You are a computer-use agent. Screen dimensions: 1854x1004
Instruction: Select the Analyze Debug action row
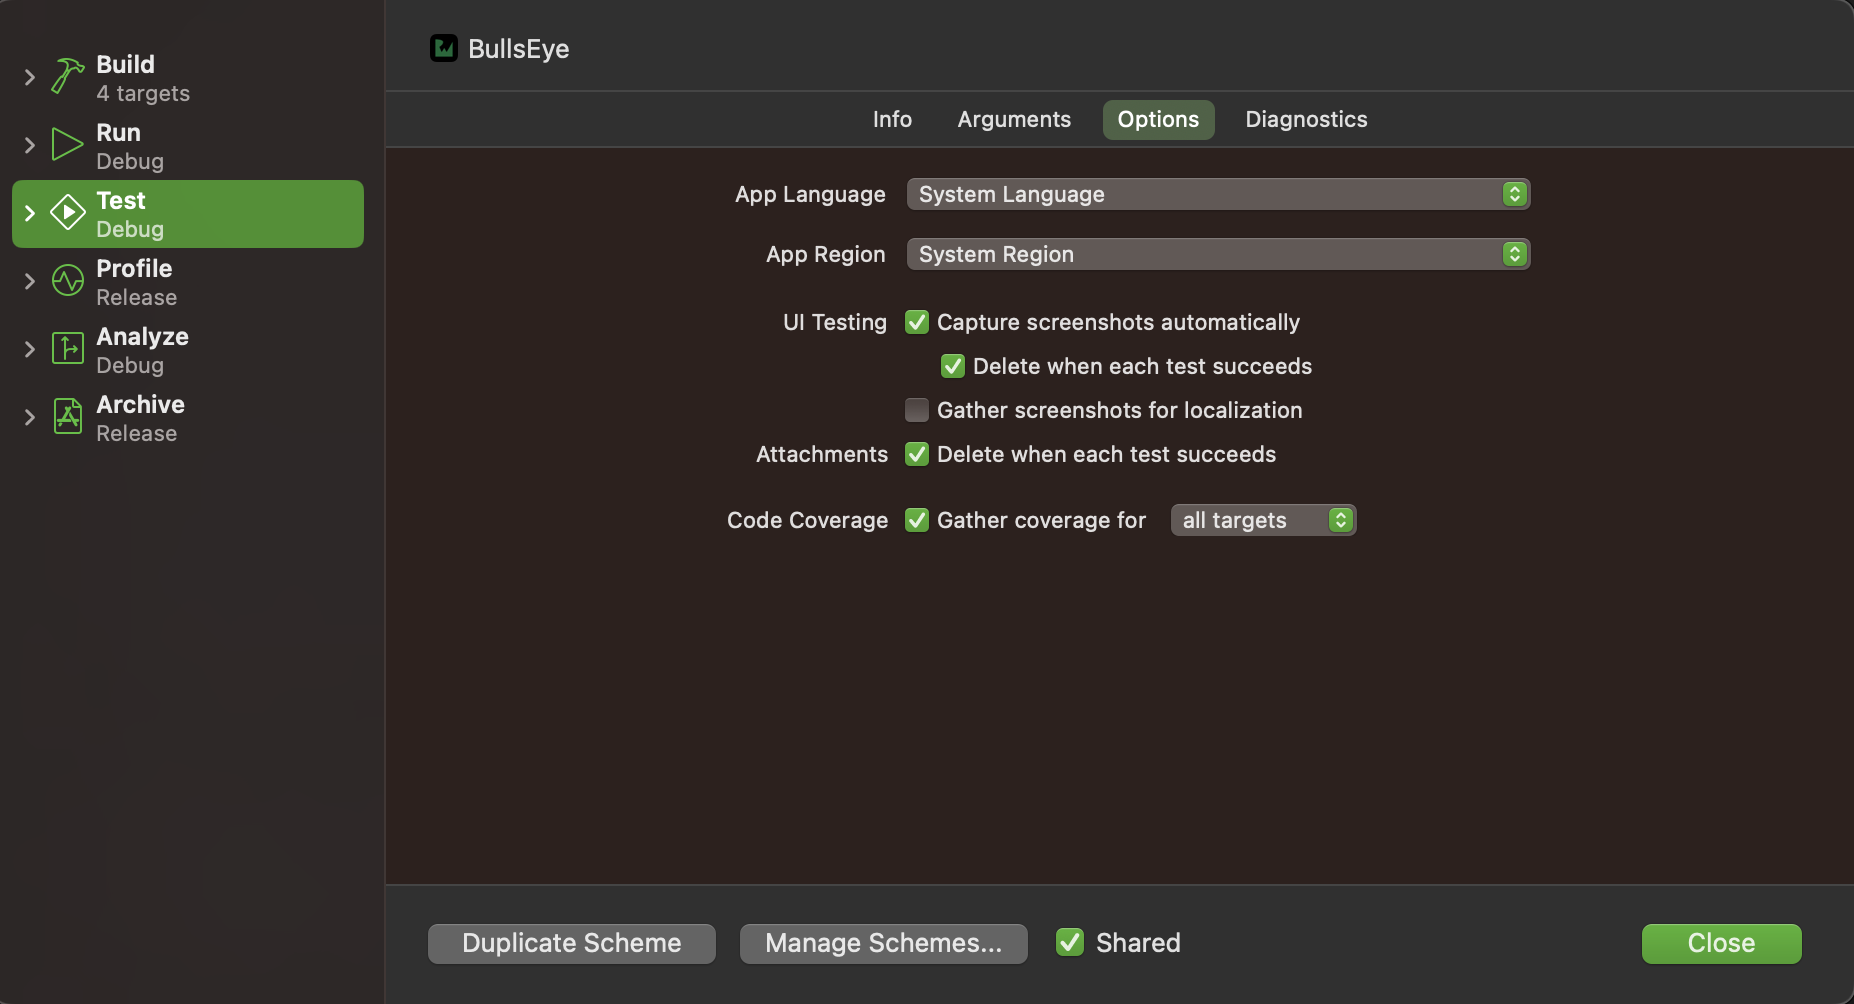[x=188, y=350]
